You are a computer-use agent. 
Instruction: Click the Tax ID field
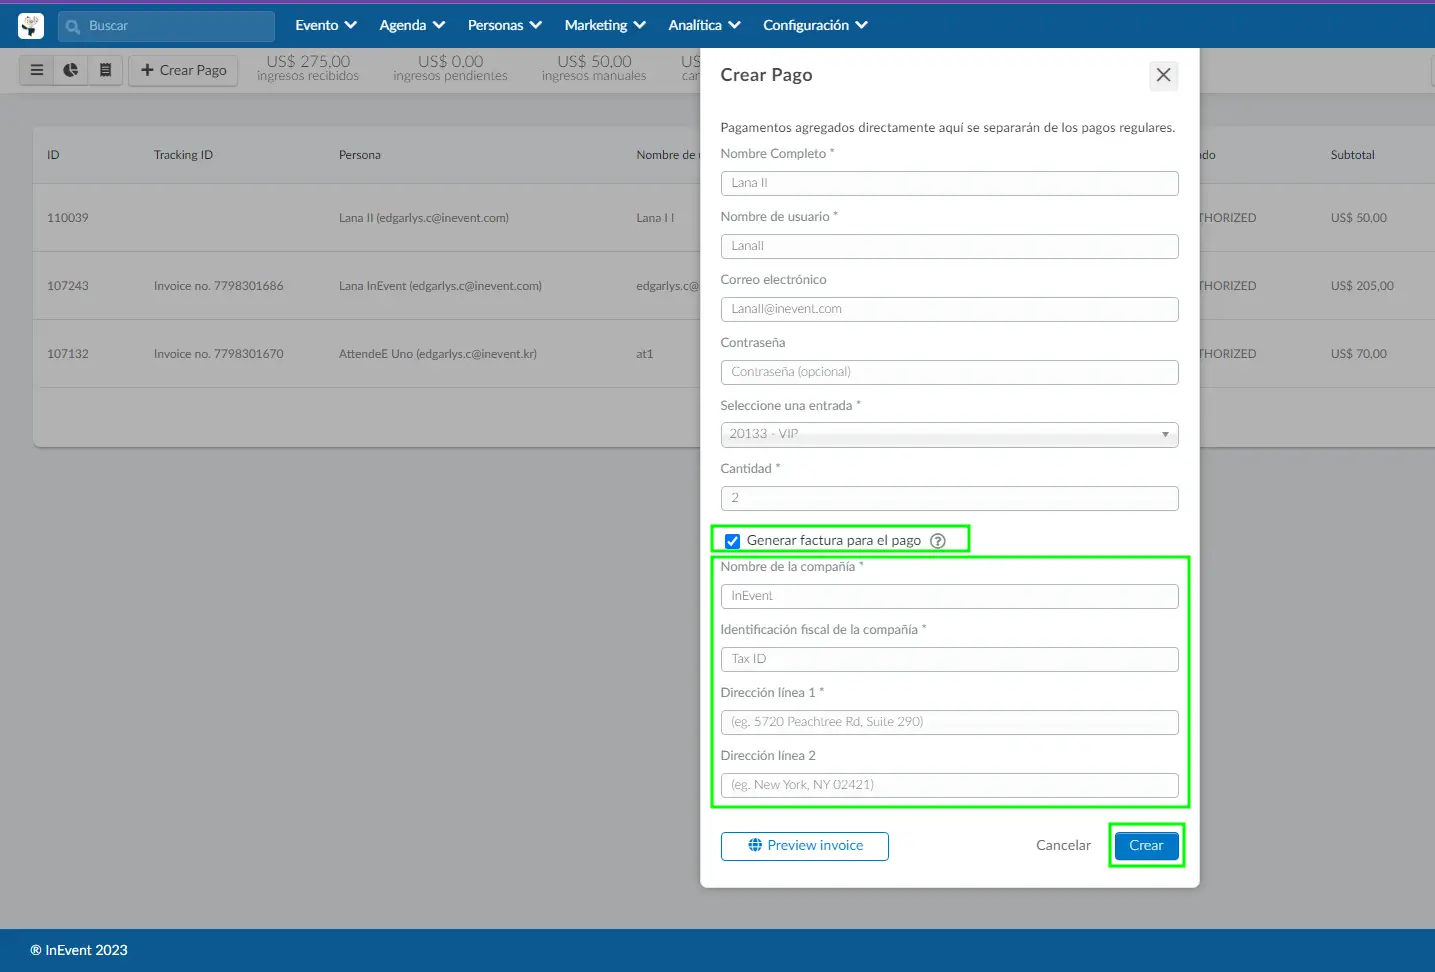(949, 659)
